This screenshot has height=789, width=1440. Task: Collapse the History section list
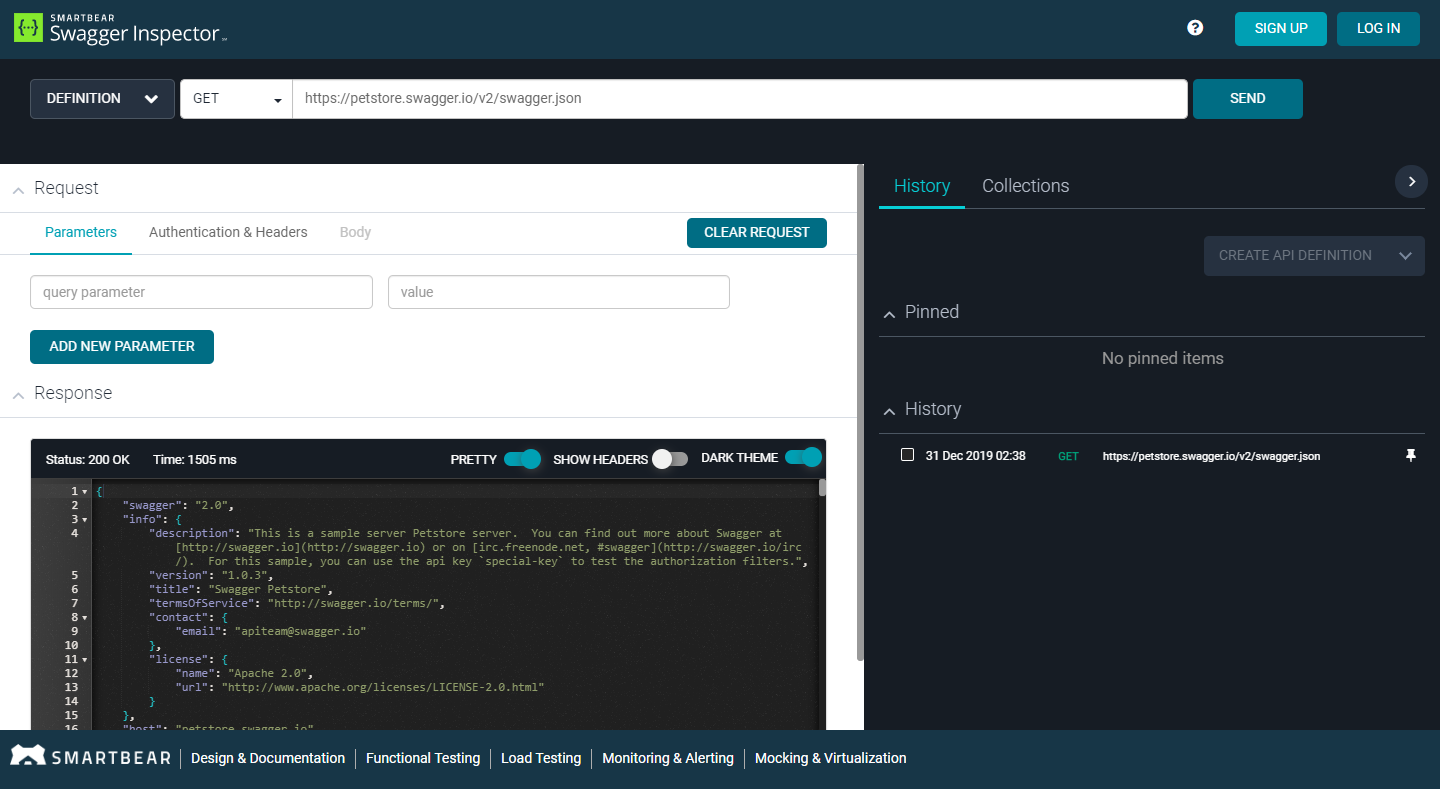point(889,410)
